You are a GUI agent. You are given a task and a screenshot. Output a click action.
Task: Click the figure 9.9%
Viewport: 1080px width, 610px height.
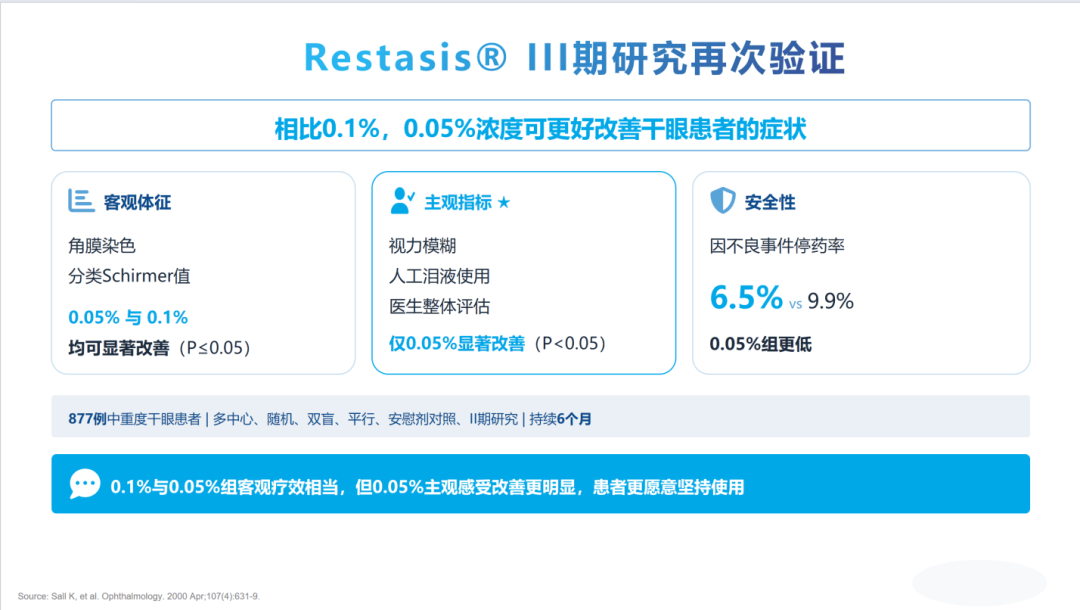click(831, 301)
